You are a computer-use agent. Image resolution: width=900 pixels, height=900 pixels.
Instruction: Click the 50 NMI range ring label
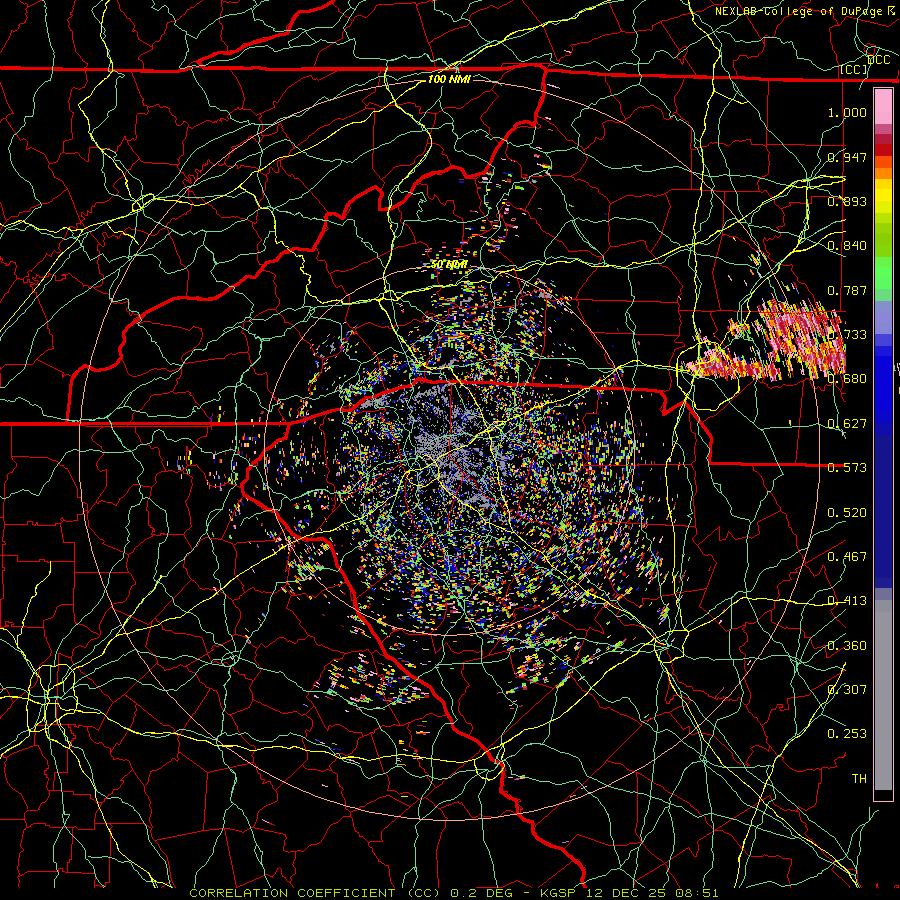pyautogui.click(x=449, y=265)
